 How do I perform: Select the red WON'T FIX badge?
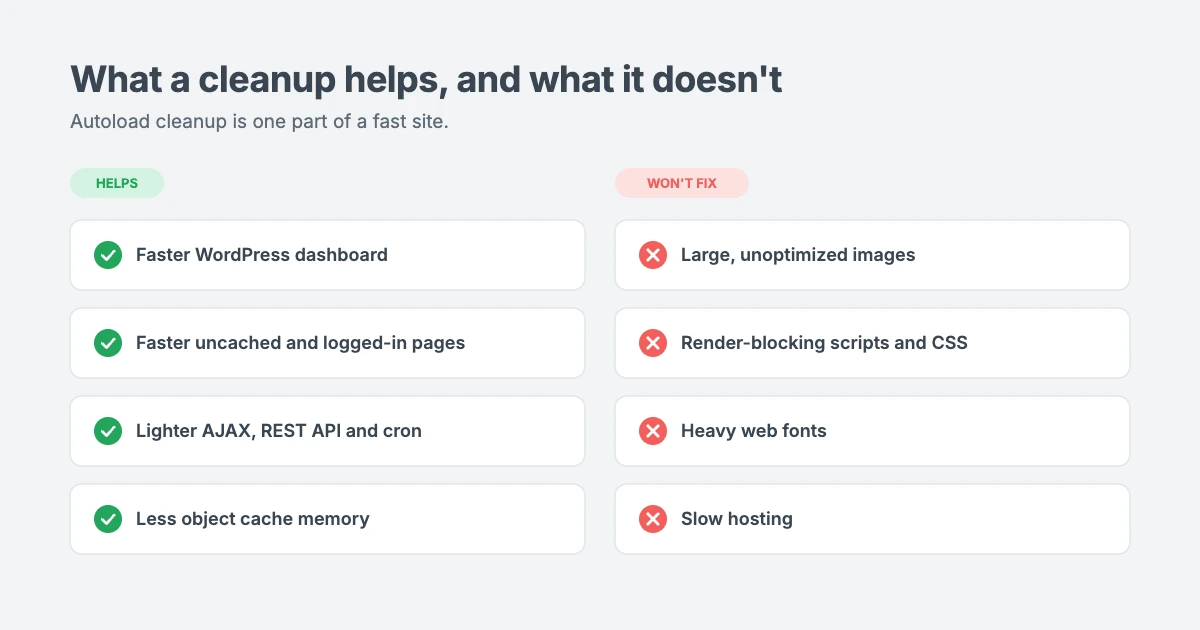pos(682,183)
